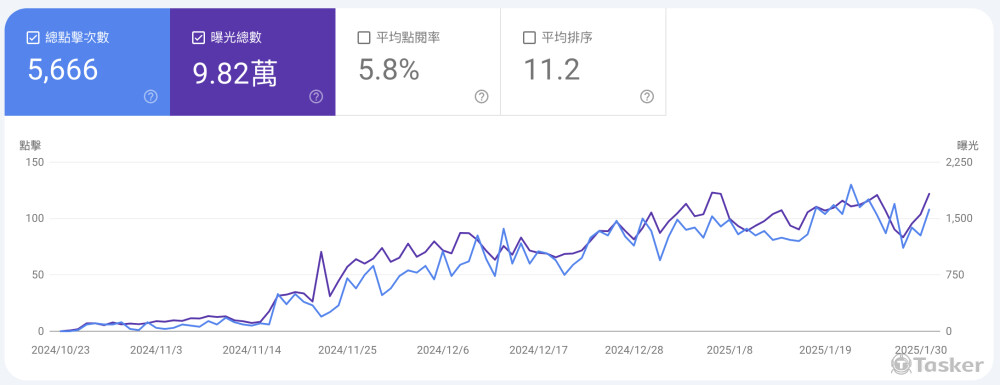The image size is (1000, 385).
Task: Click the 100 clicks axis value
Action: pyautogui.click(x=35, y=218)
